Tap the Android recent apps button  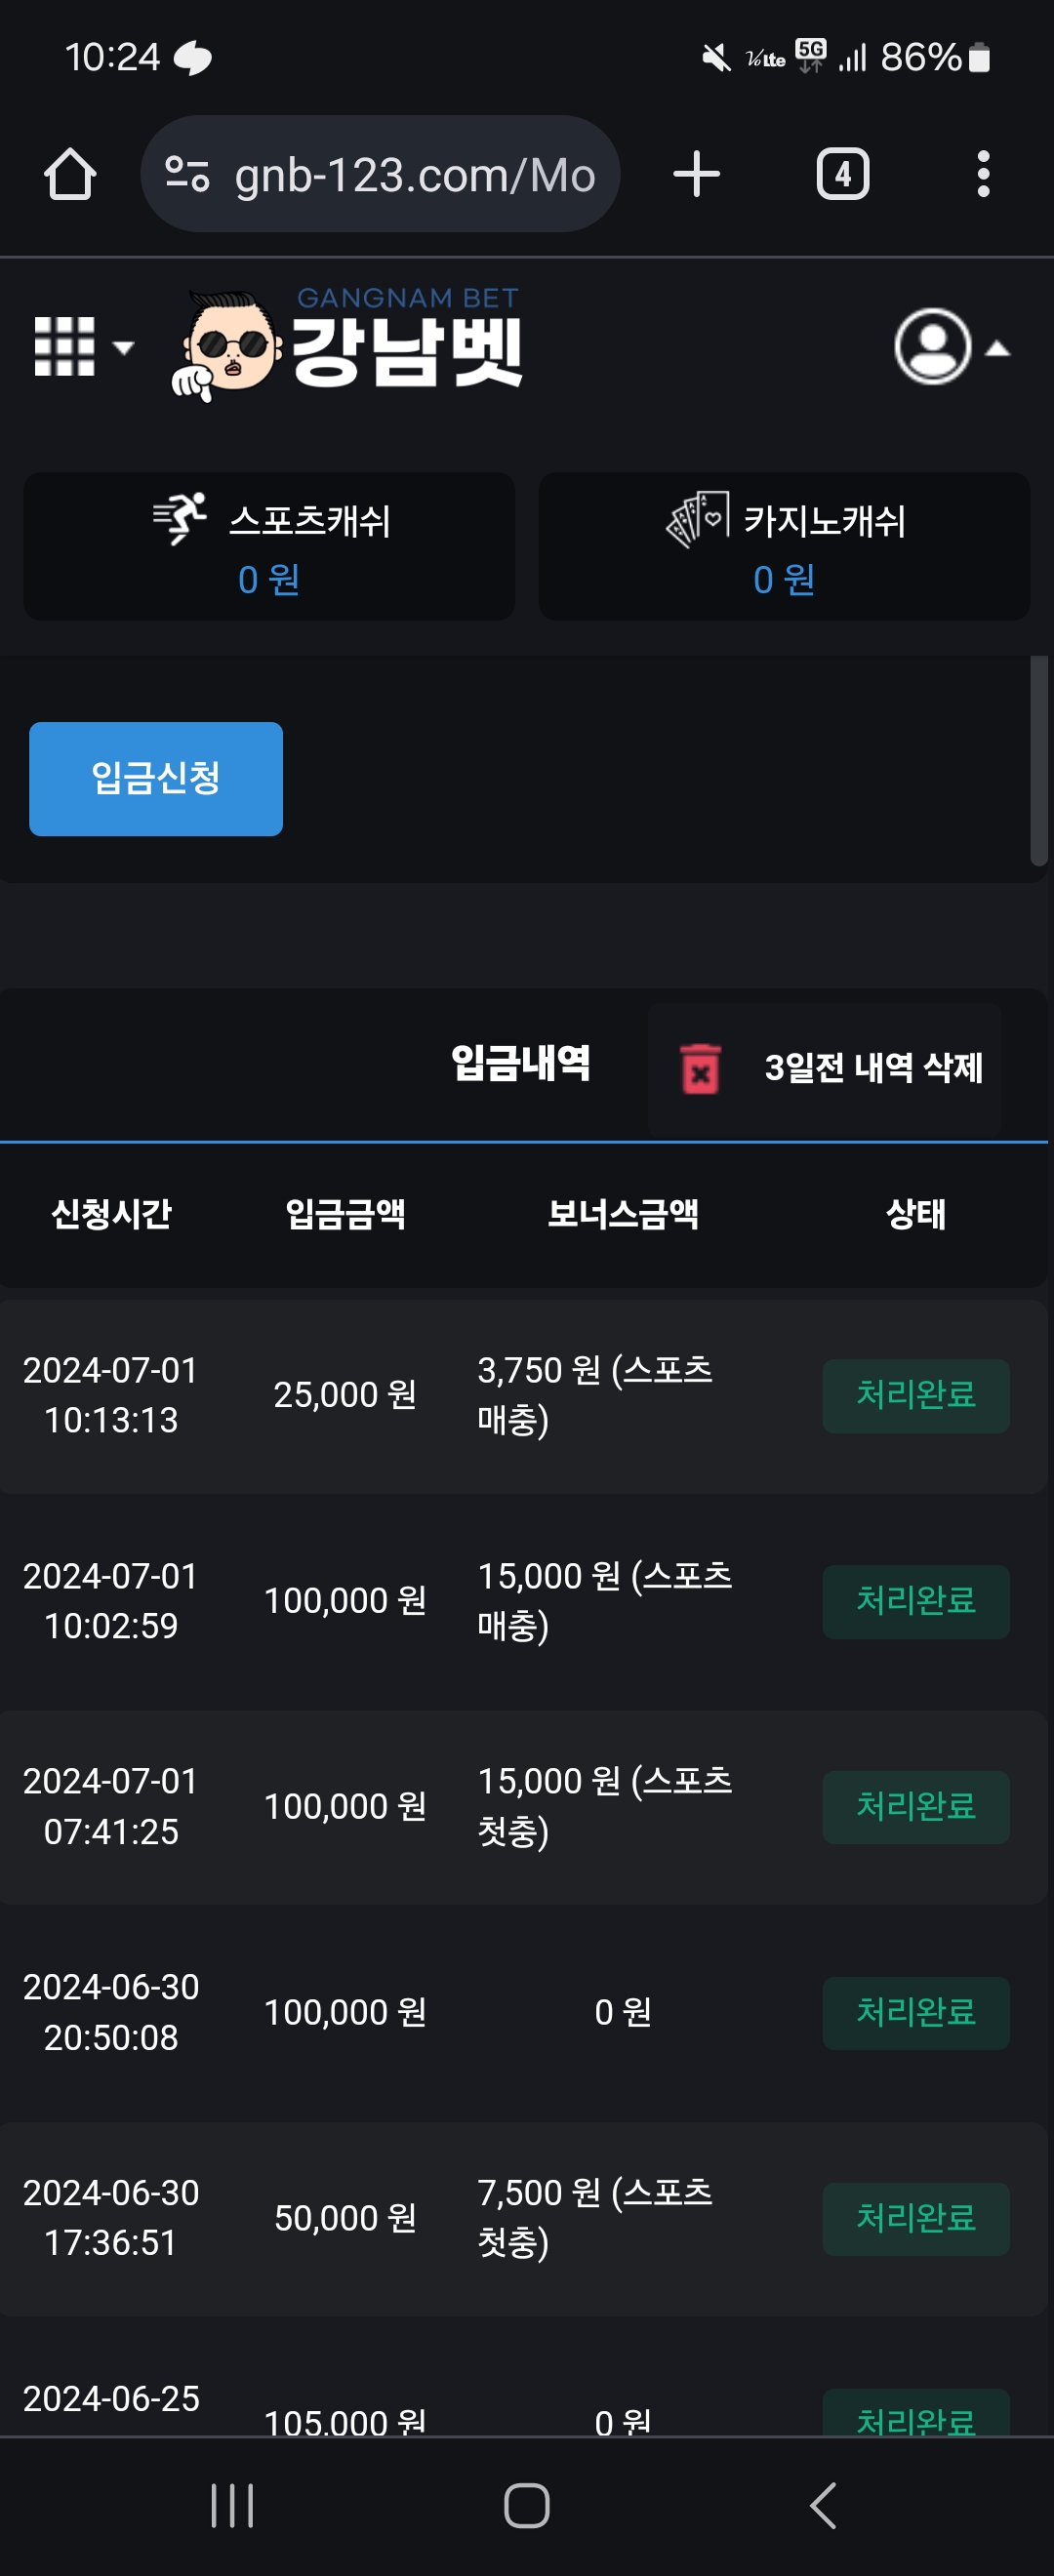[x=232, y=2505]
